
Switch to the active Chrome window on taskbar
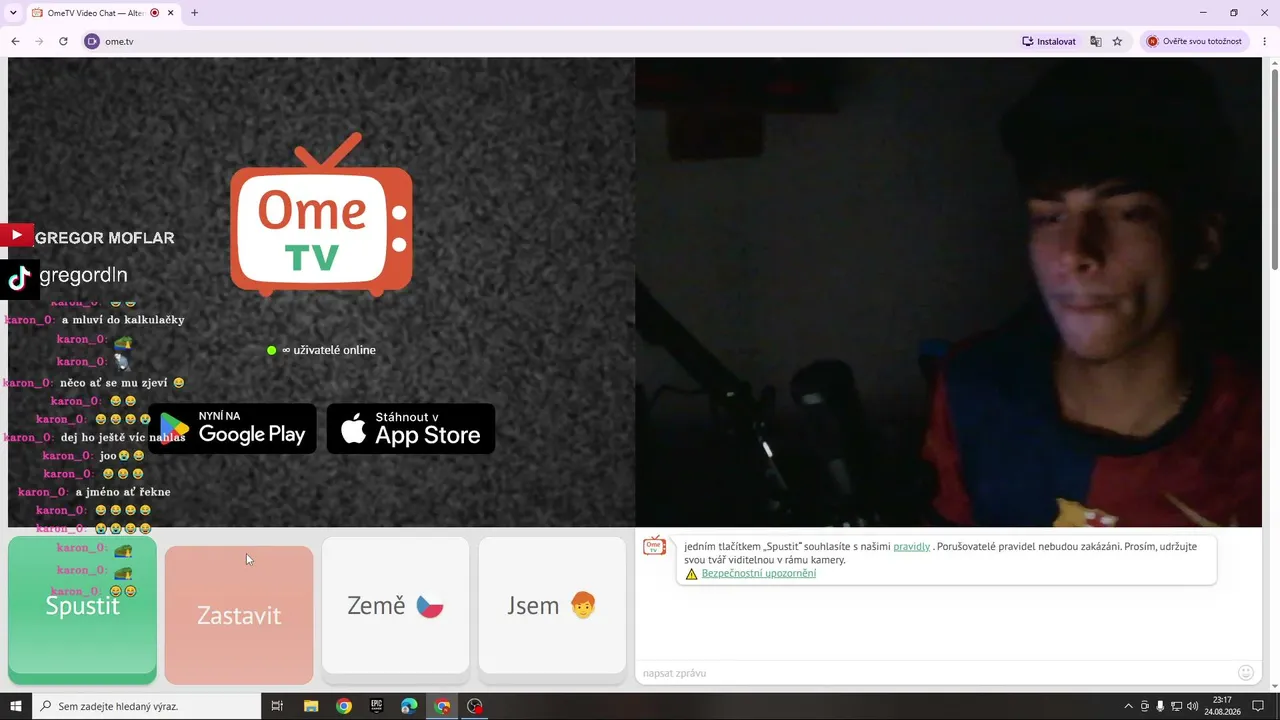point(442,706)
